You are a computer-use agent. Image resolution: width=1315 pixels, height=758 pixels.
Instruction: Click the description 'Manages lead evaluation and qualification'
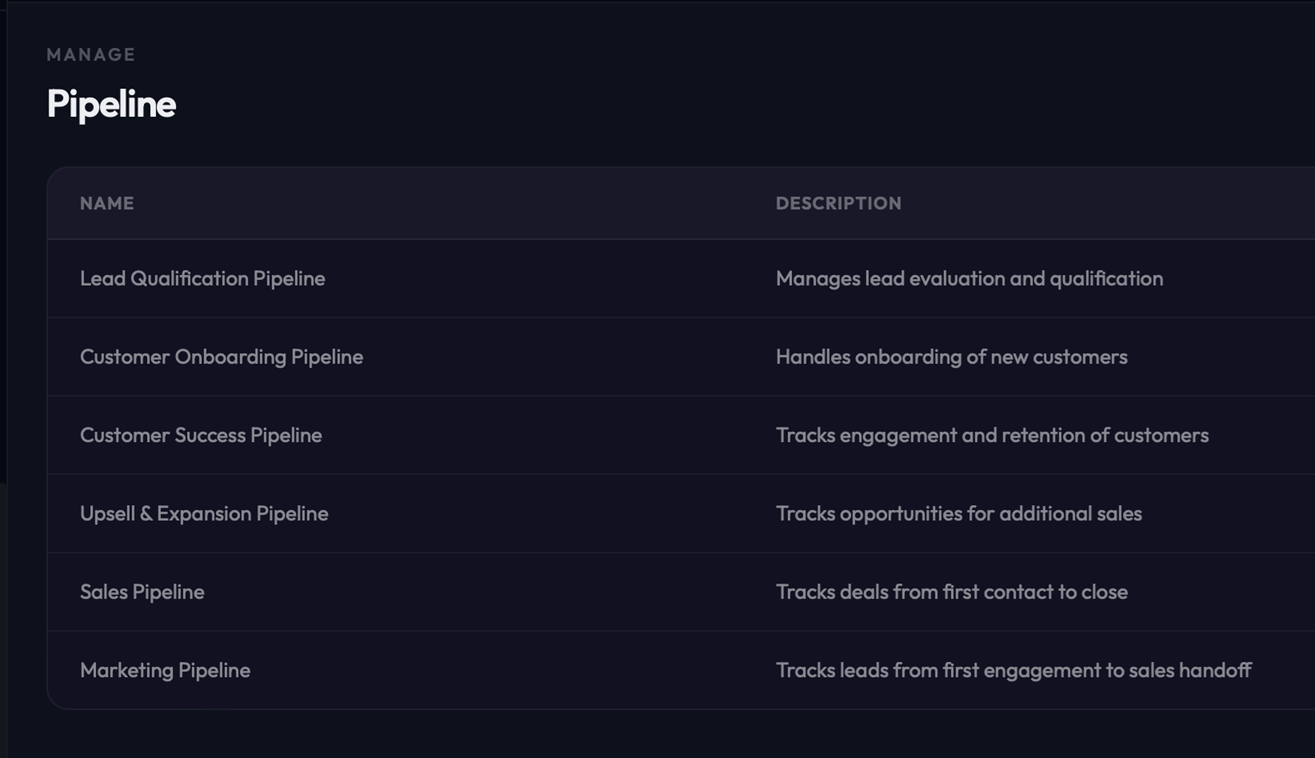[x=969, y=277]
